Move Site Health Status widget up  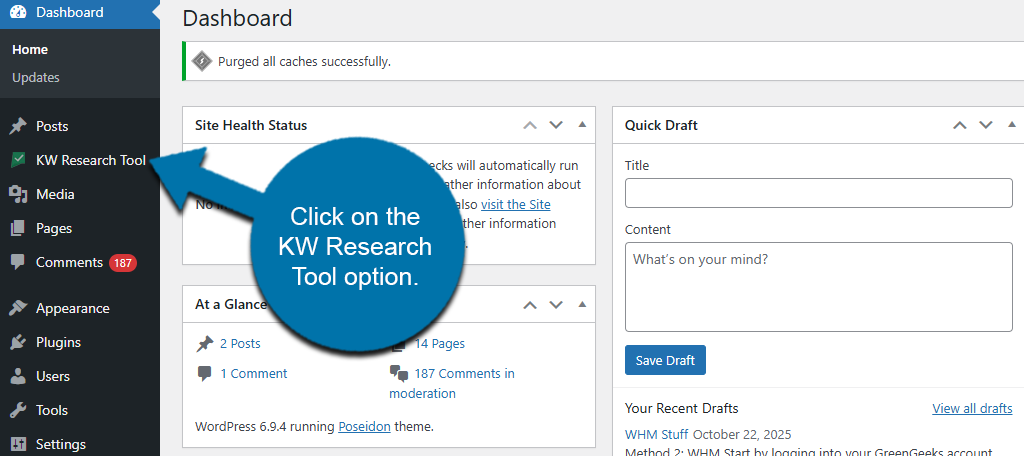tap(530, 125)
